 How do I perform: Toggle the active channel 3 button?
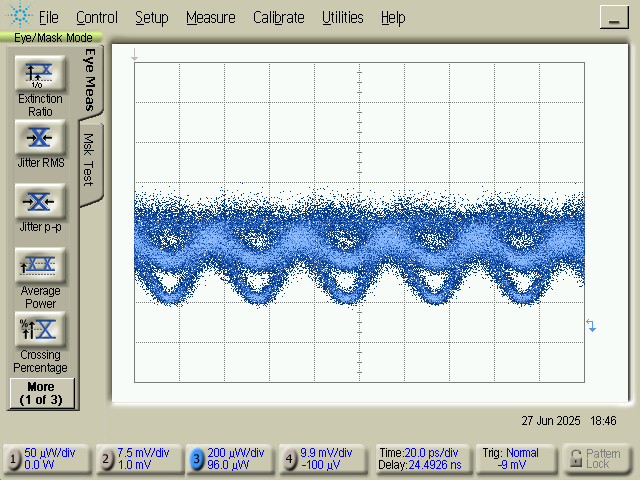[197, 459]
